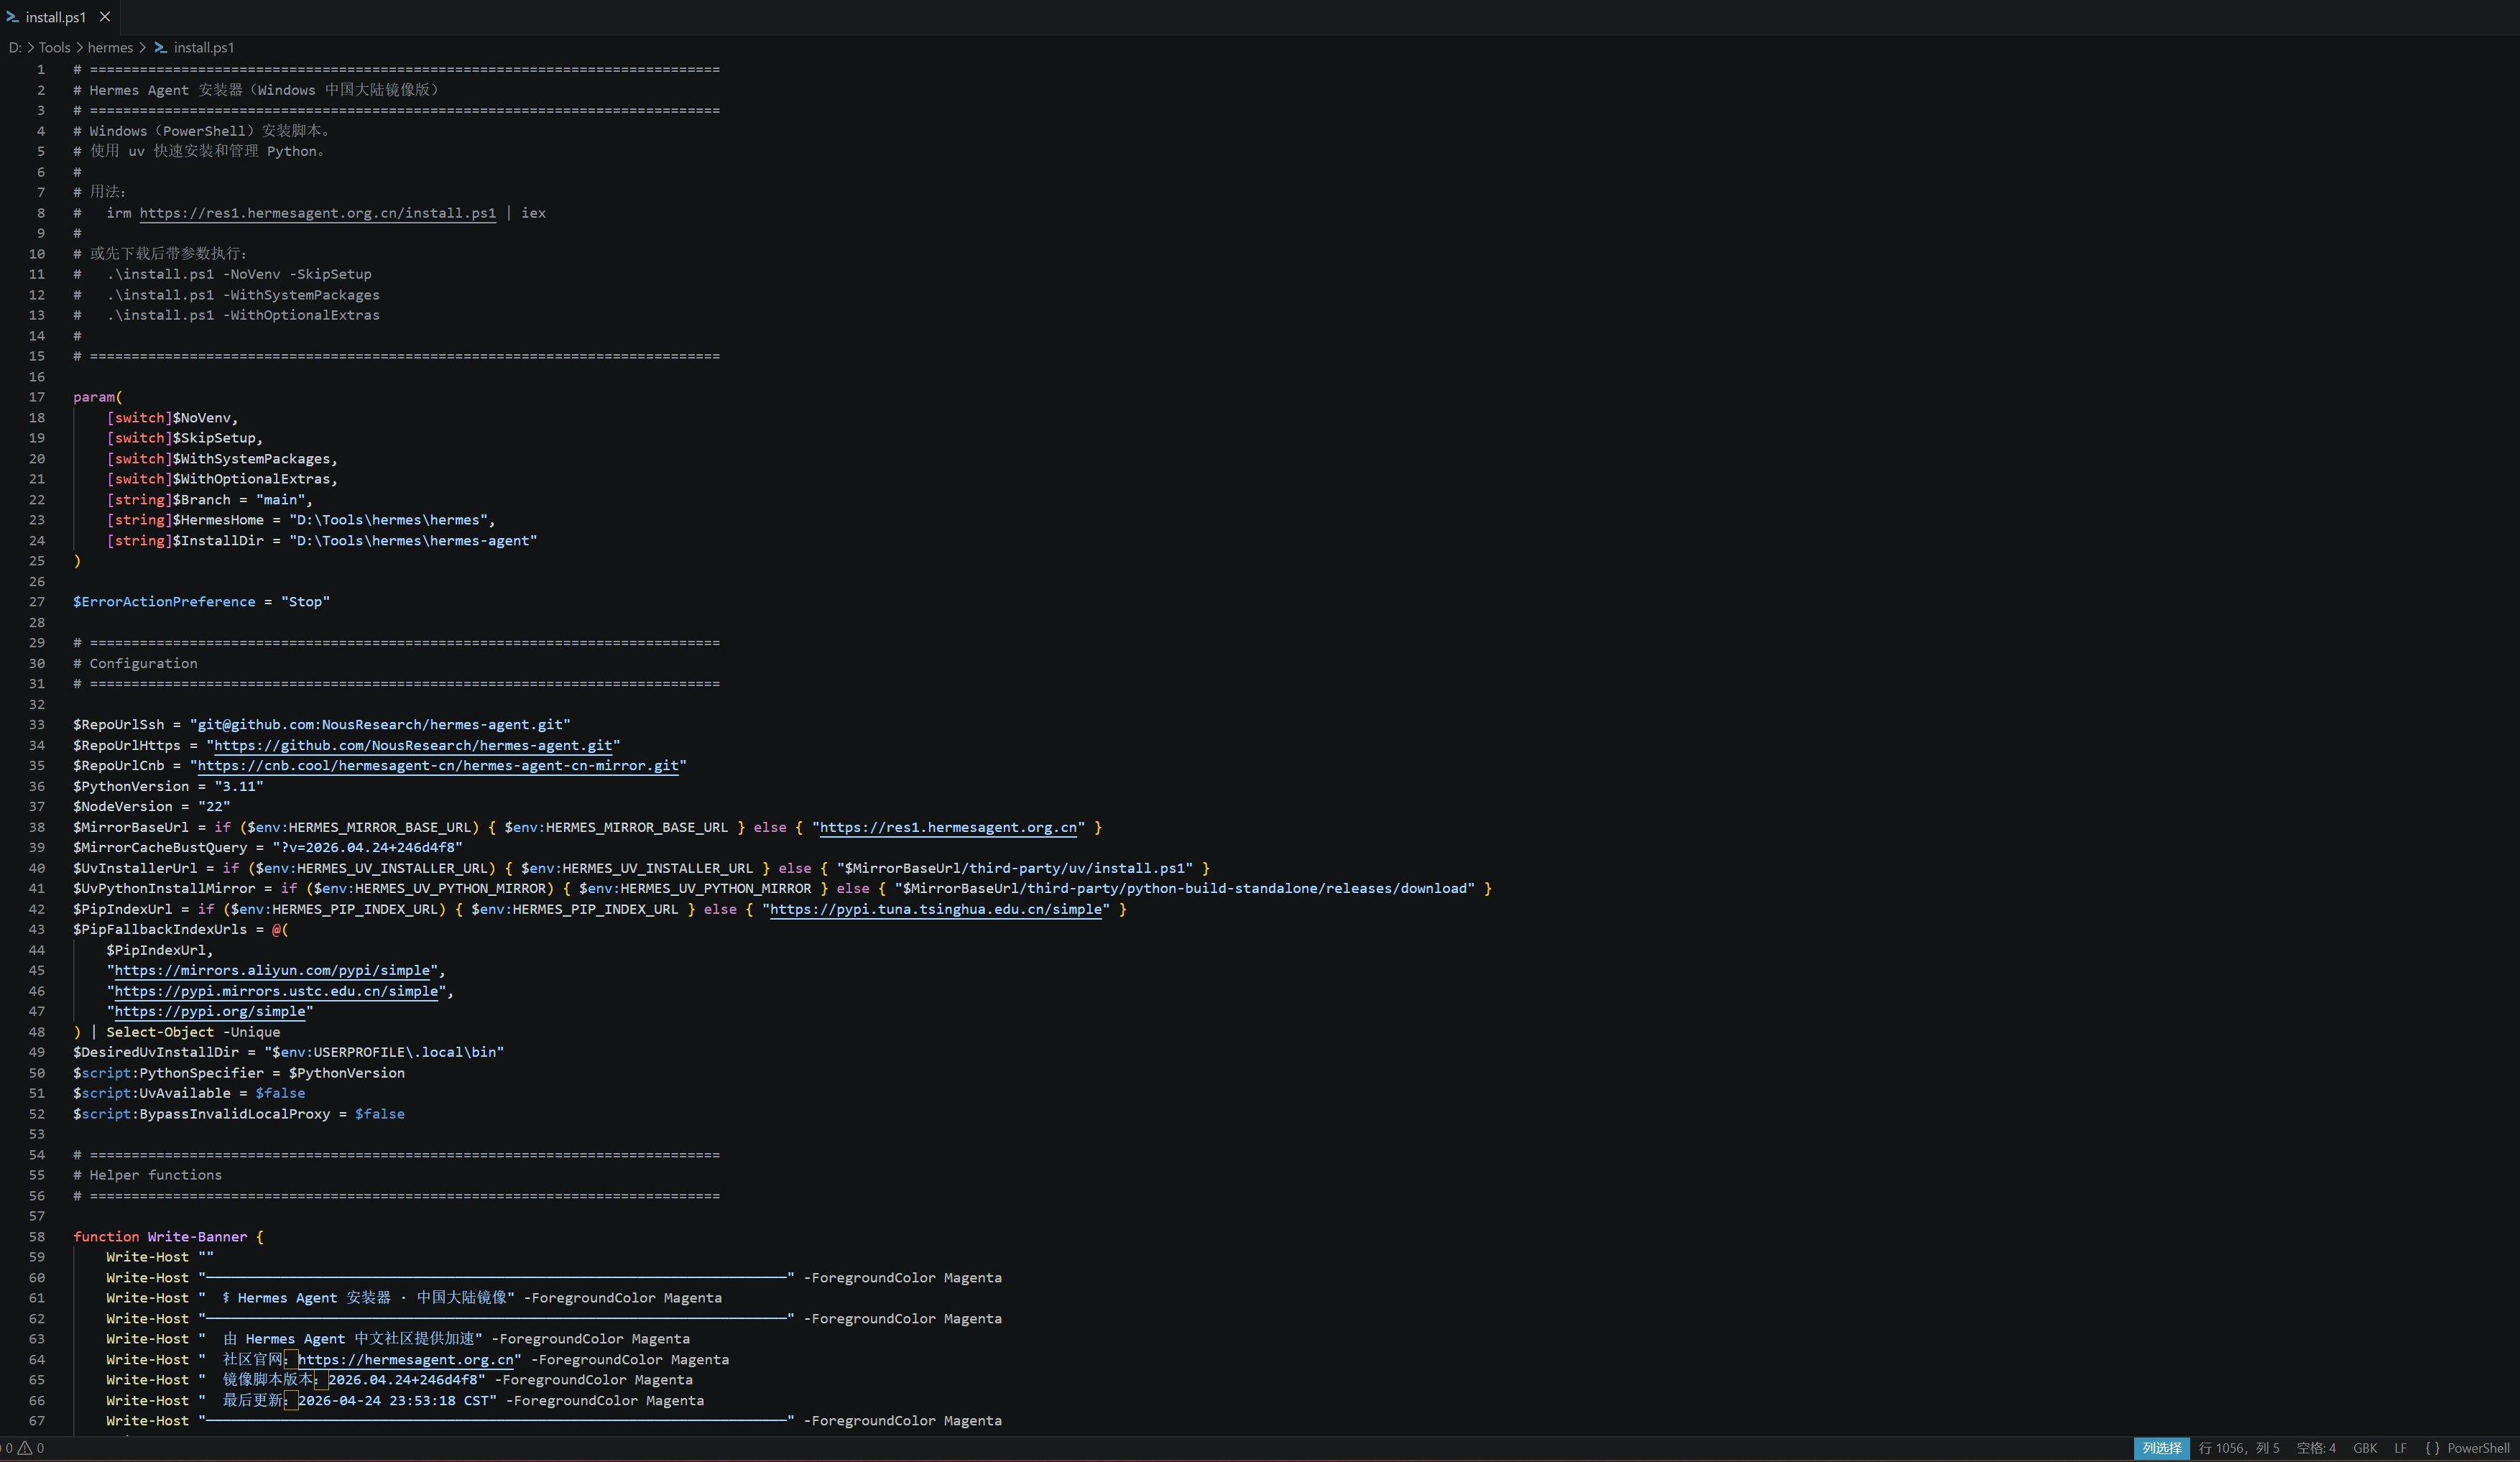Change the file encoding from GBK
Image resolution: width=2520 pixels, height=1462 pixels.
(x=2365, y=1448)
